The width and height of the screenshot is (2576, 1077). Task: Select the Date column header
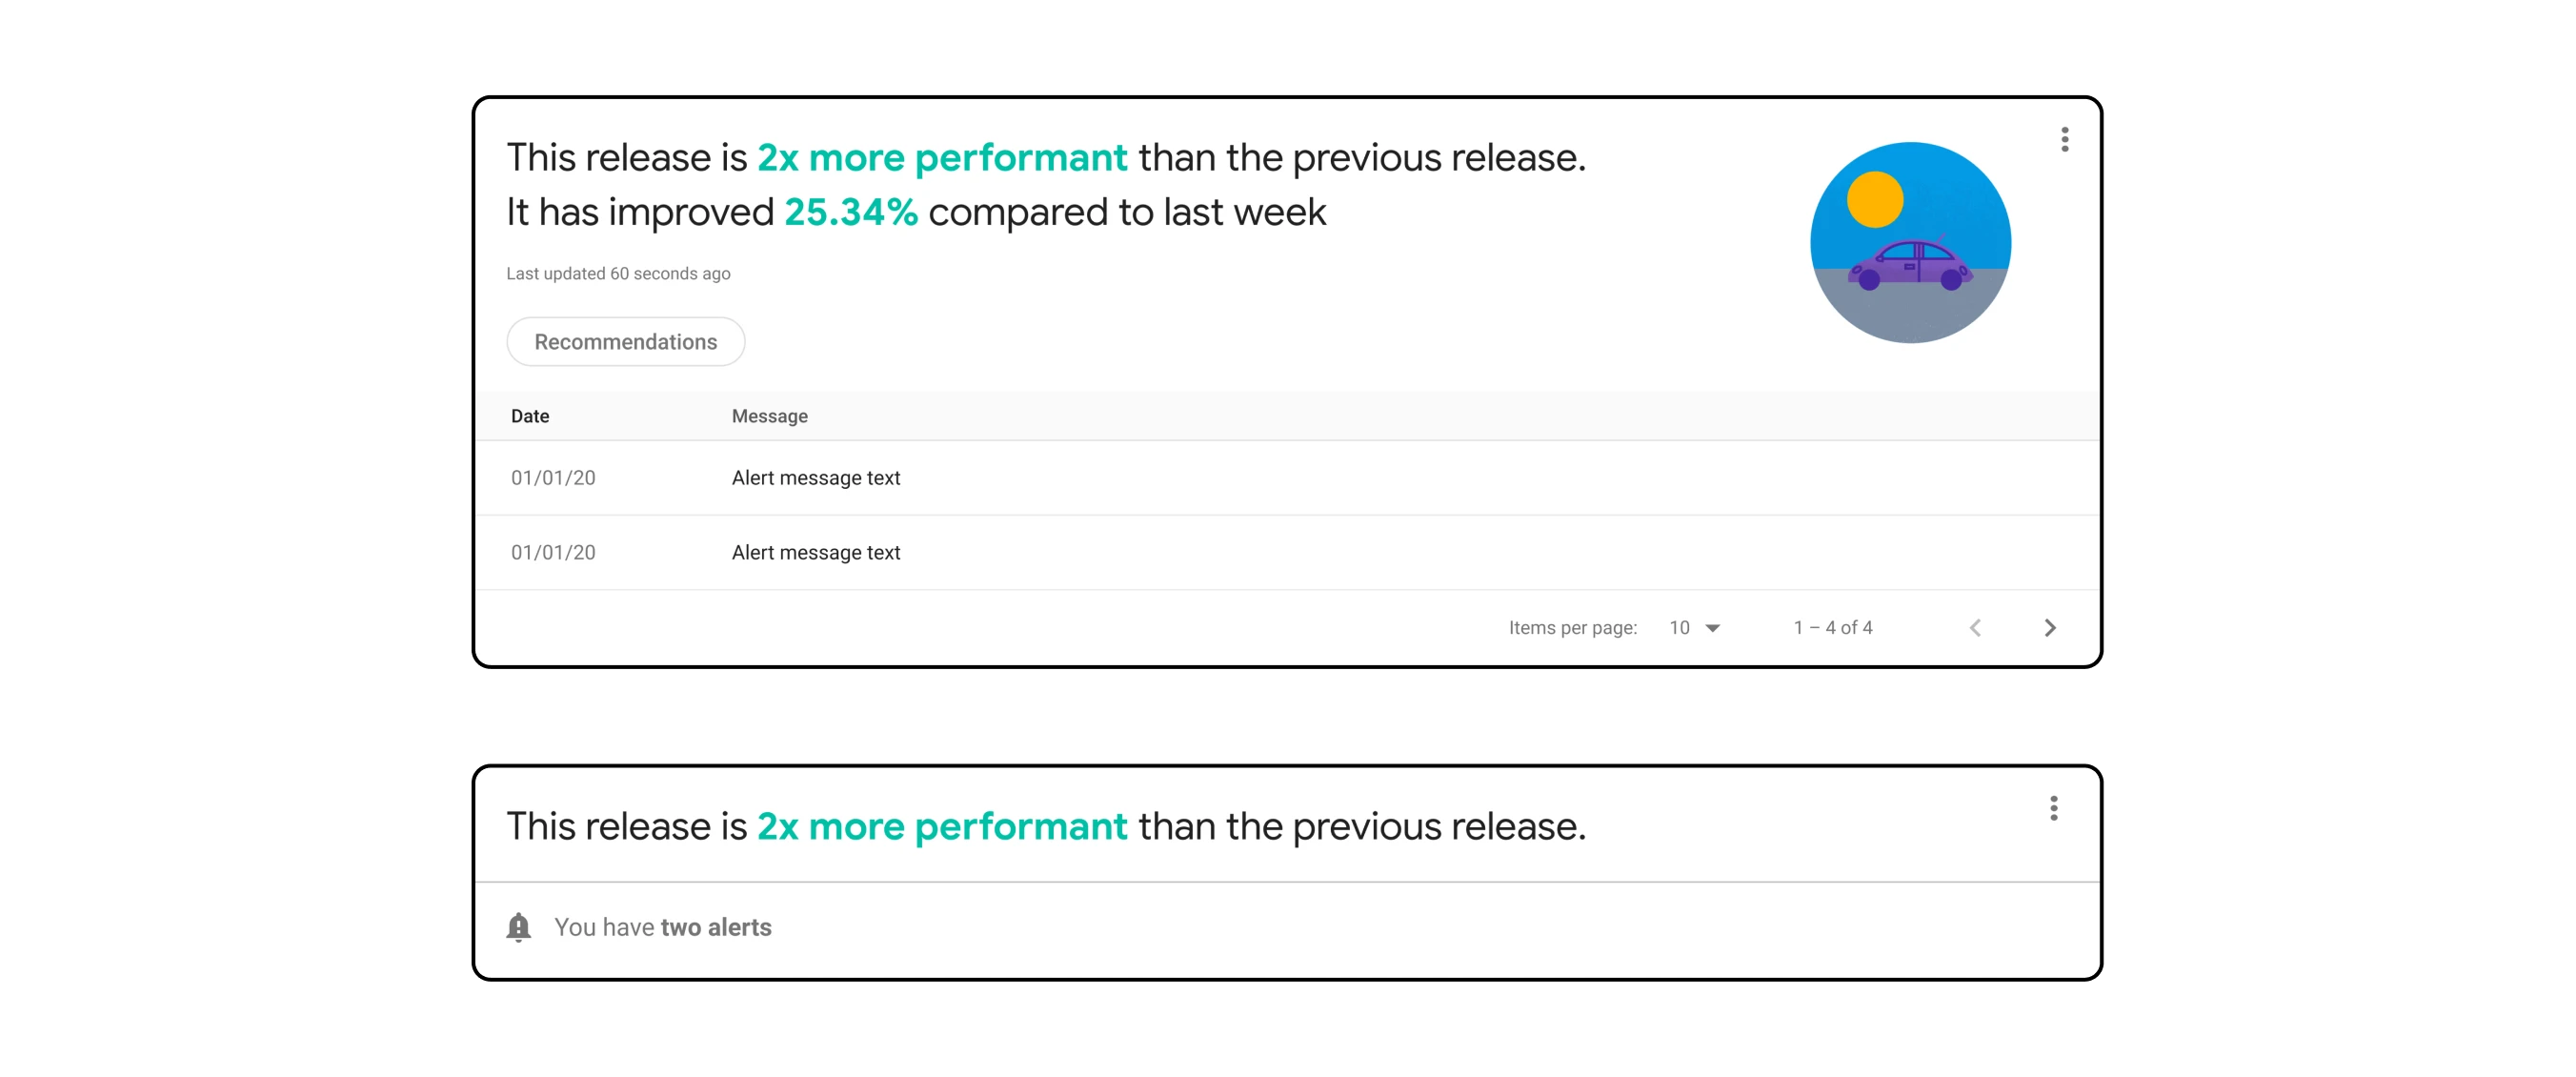click(x=529, y=415)
